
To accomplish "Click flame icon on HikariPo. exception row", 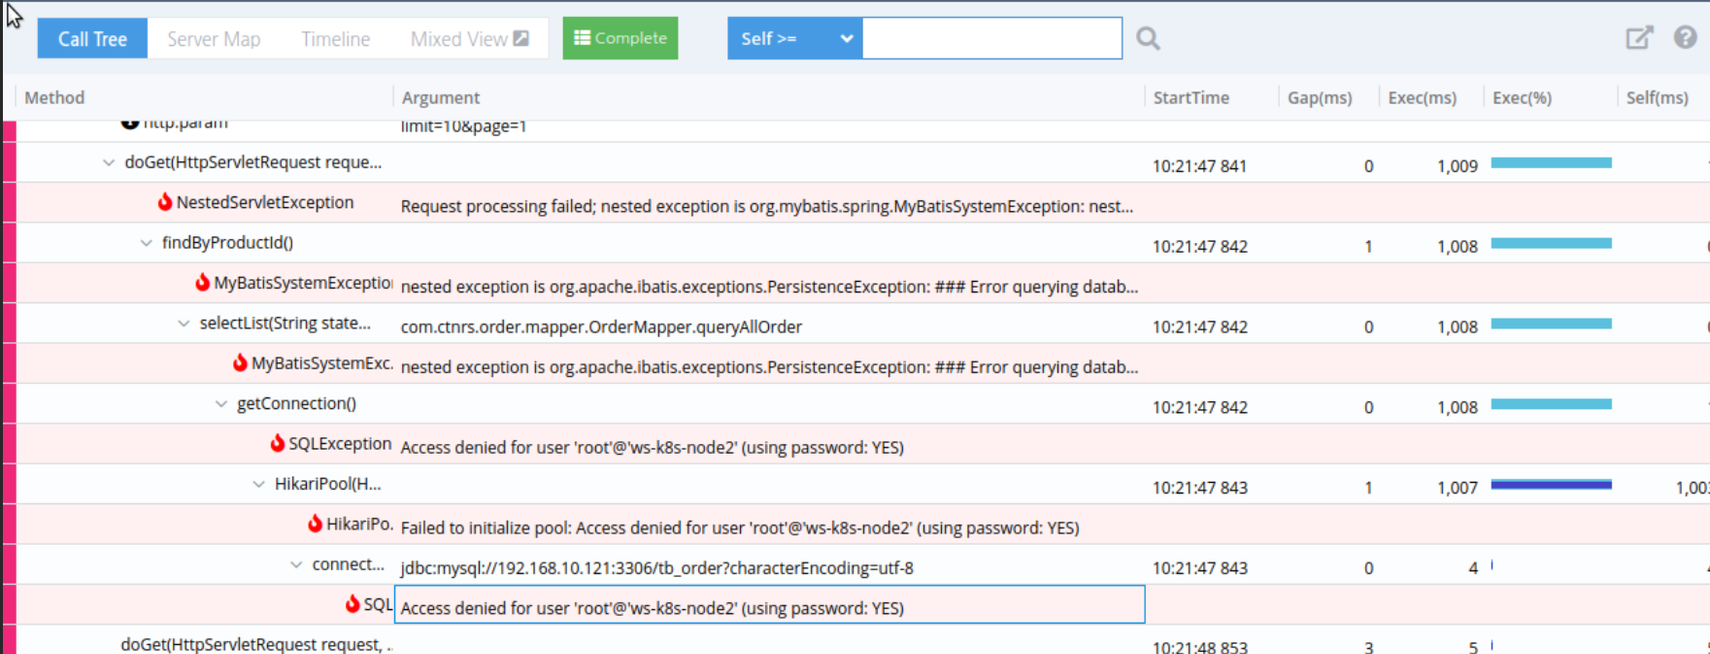I will click(x=315, y=523).
